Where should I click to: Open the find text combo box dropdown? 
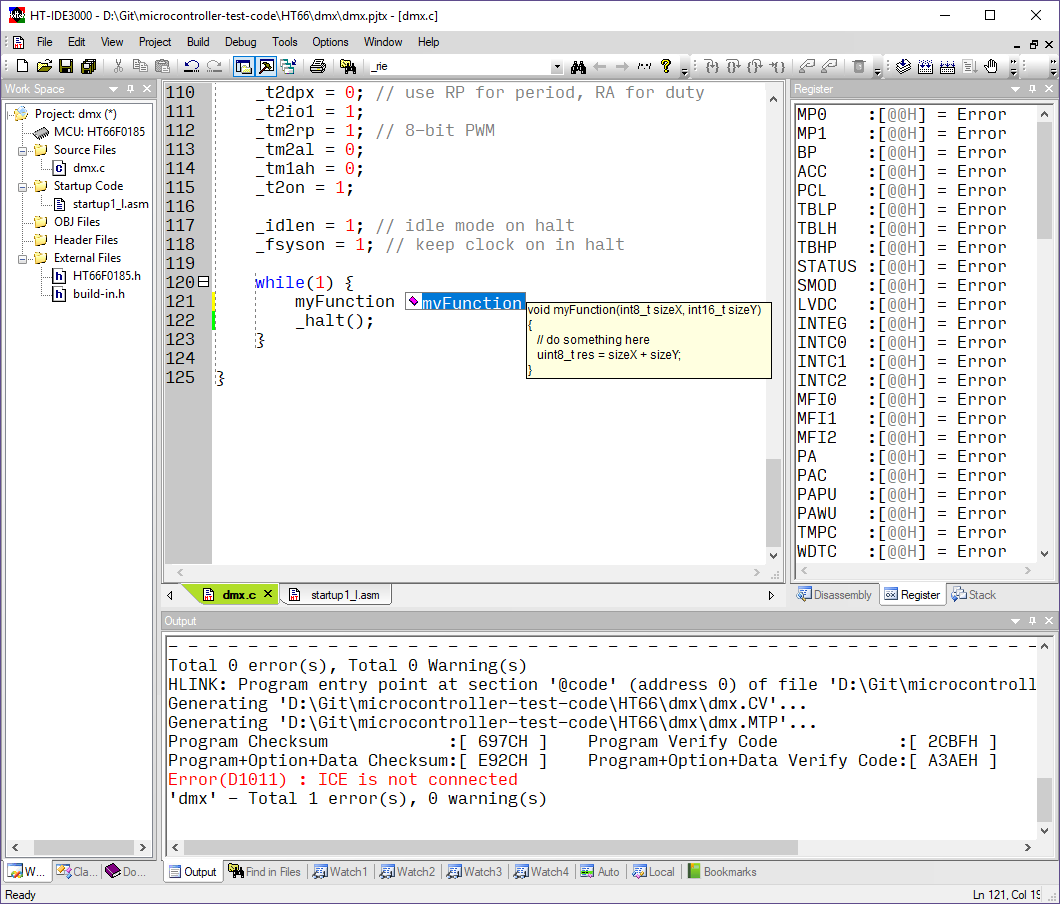point(557,67)
